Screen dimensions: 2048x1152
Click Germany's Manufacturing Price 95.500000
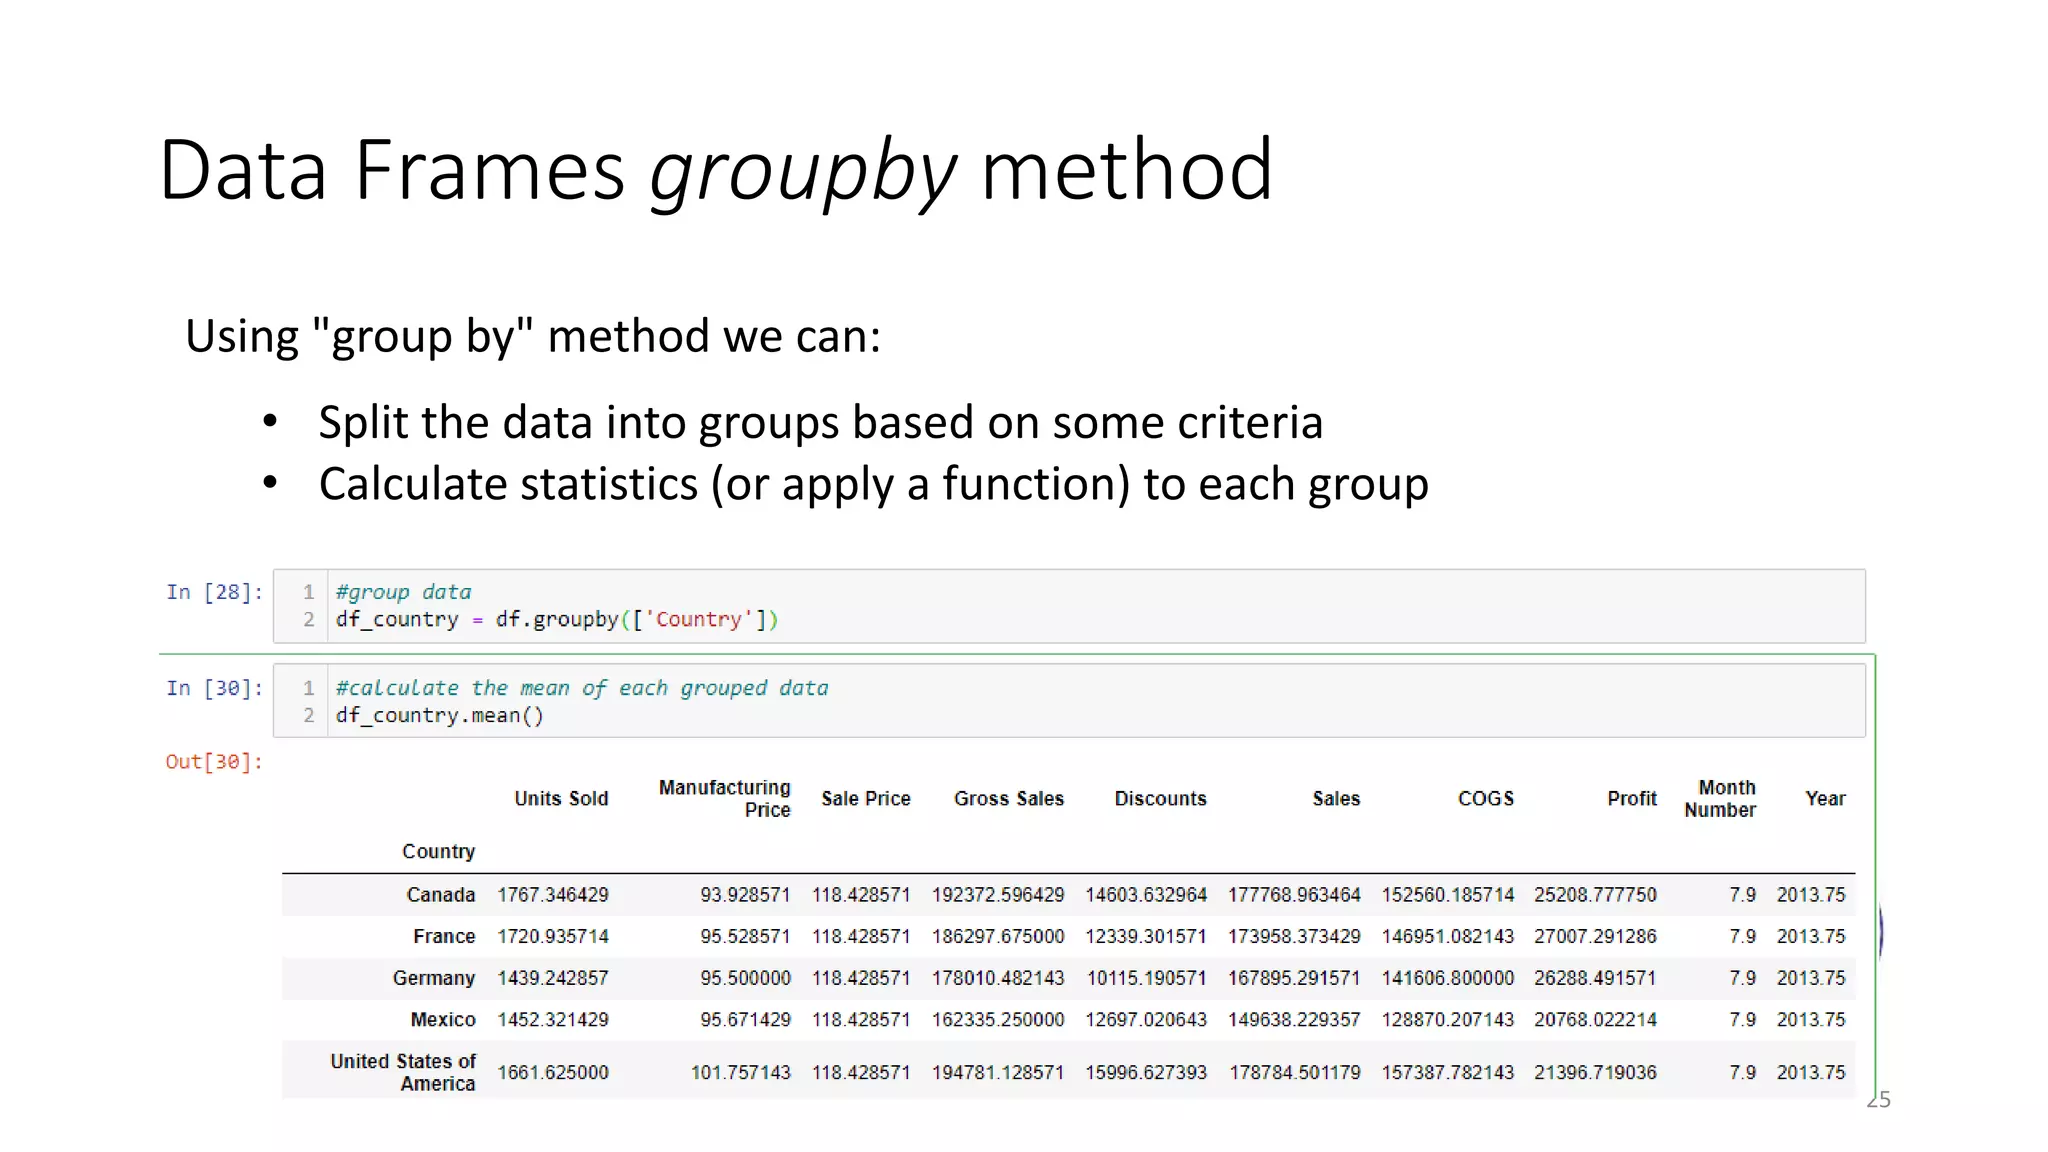coord(745,979)
